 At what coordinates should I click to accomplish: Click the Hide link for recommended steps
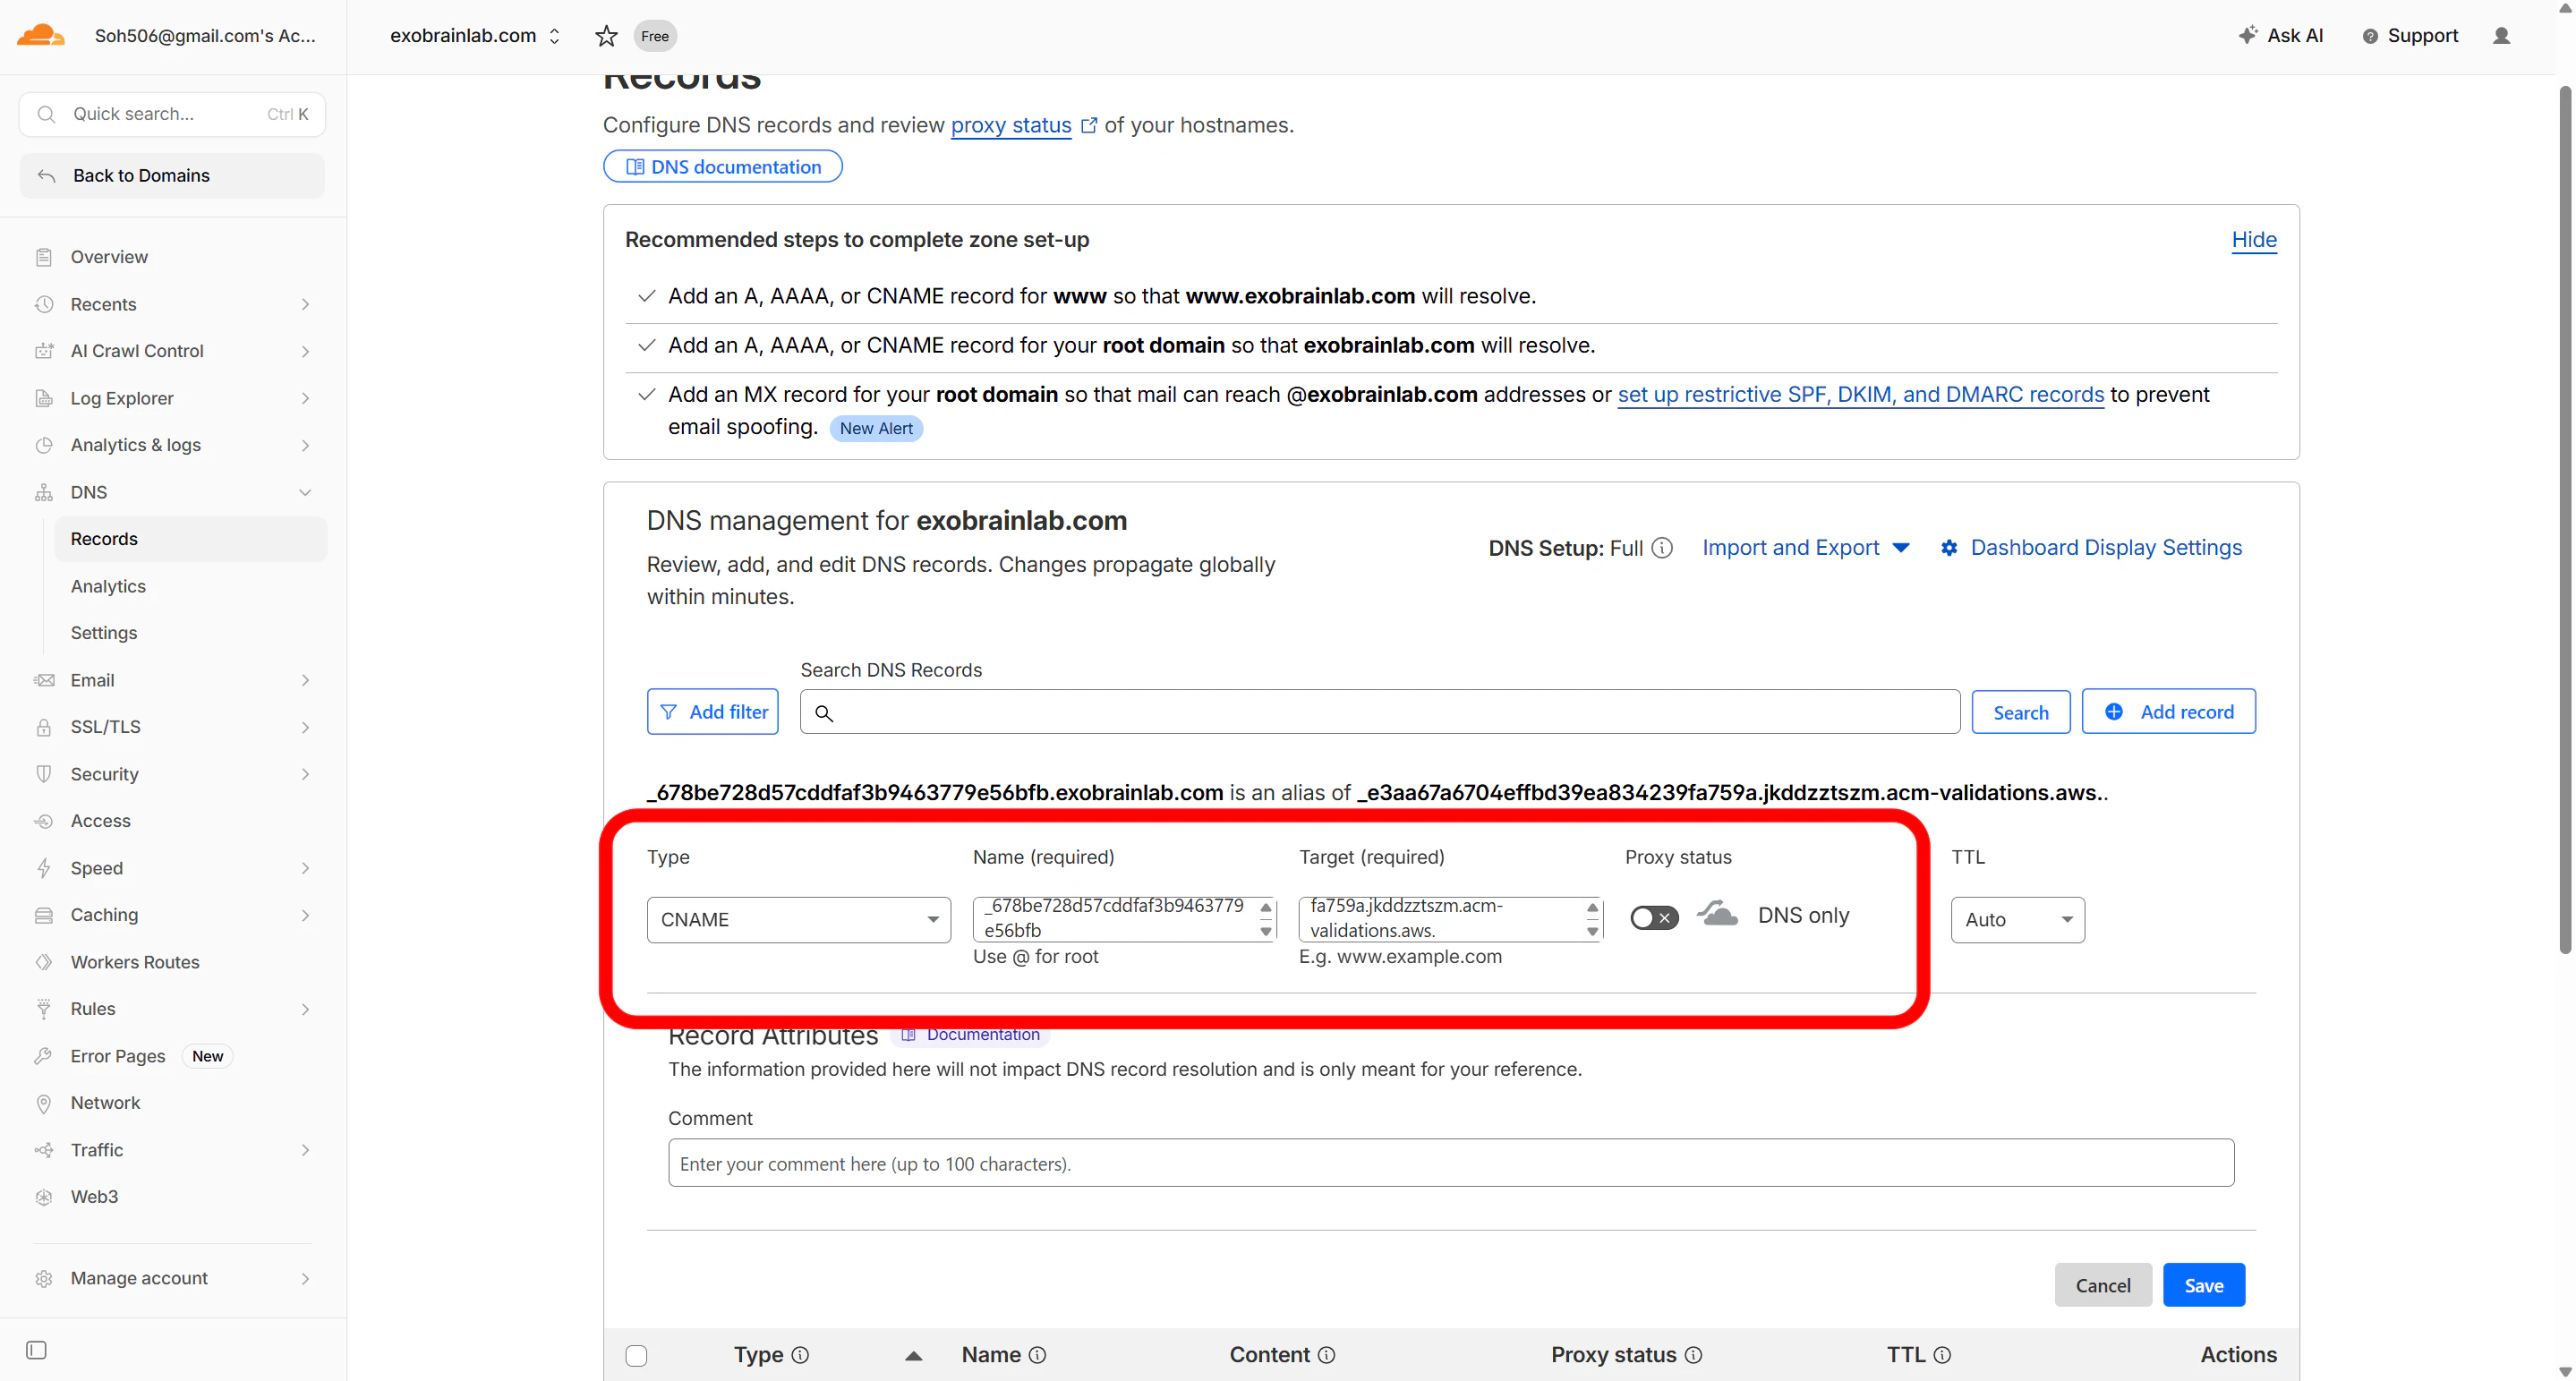2254,240
